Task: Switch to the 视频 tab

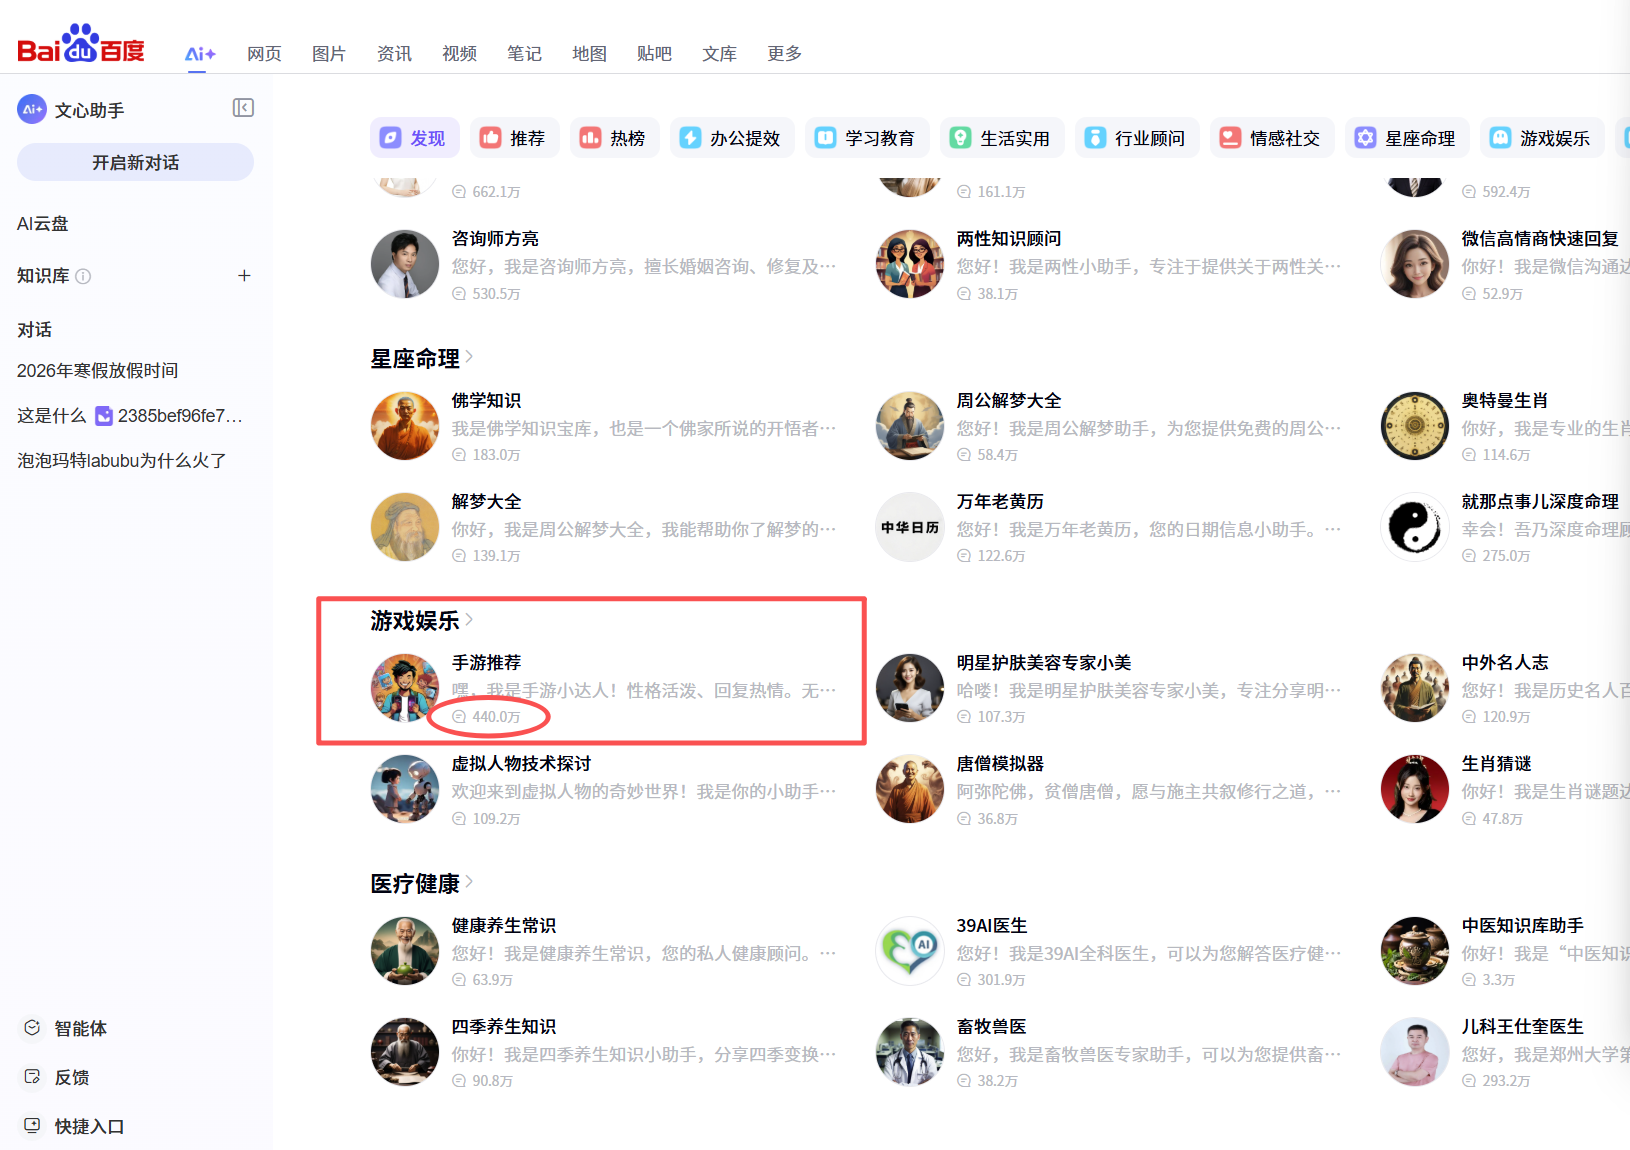Action: click(459, 54)
